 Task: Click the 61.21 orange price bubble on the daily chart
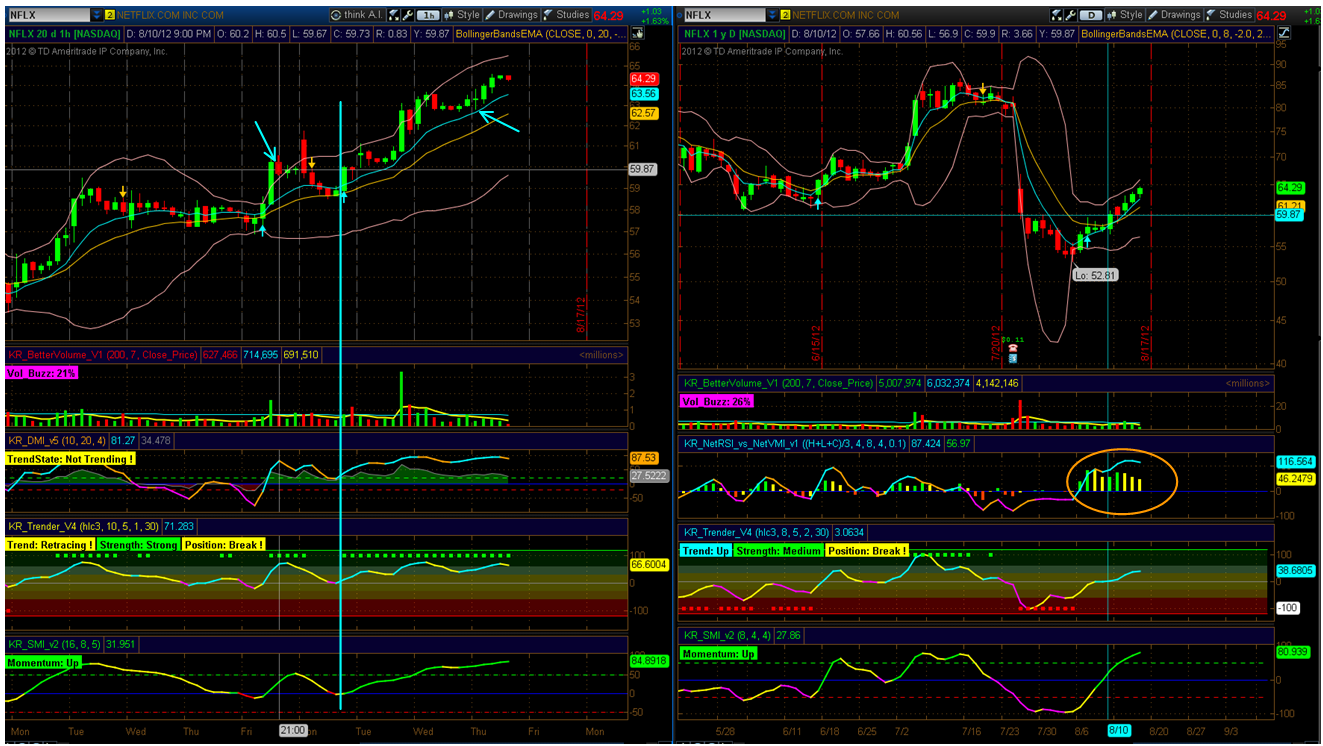click(x=1289, y=205)
